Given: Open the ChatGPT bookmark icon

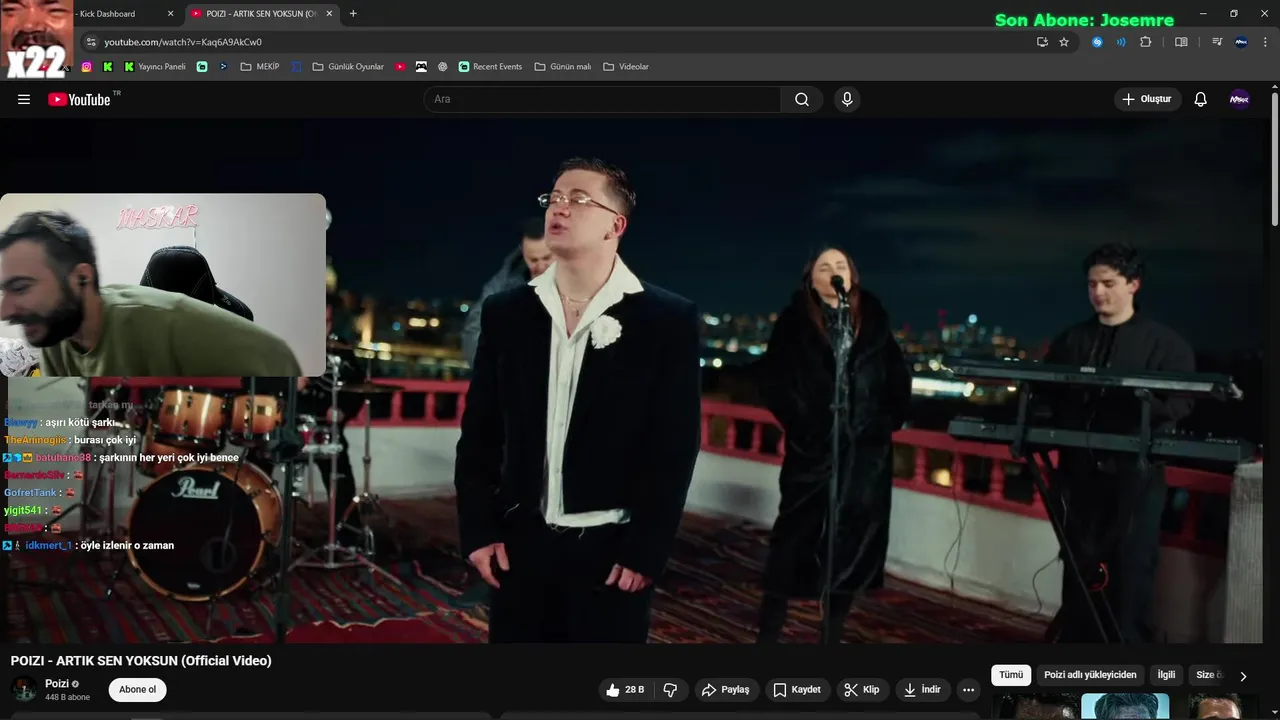Looking at the screenshot, I should [x=443, y=67].
